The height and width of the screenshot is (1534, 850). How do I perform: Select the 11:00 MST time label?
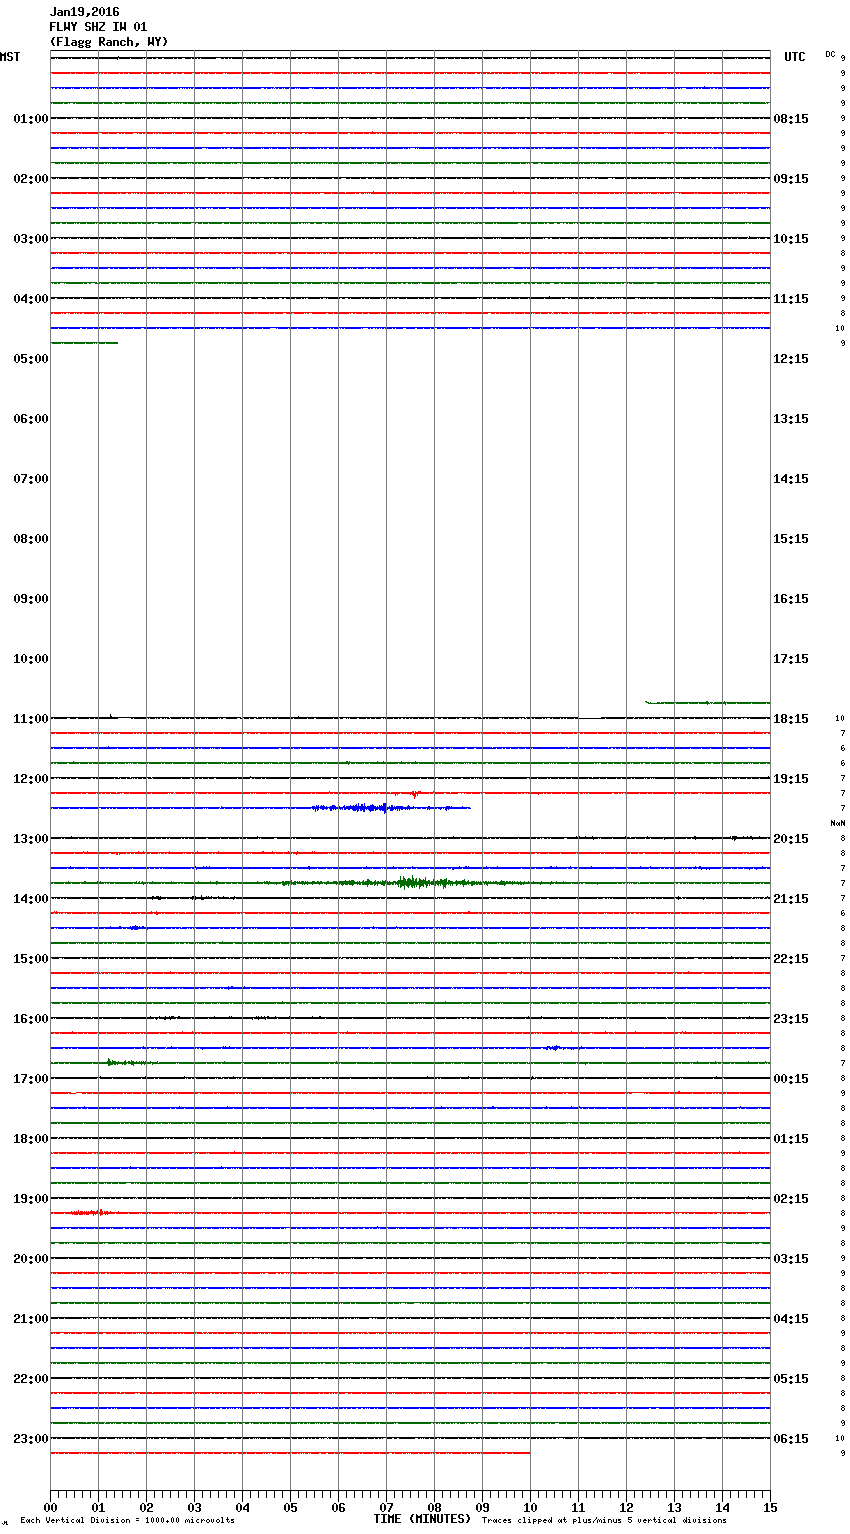(x=31, y=719)
